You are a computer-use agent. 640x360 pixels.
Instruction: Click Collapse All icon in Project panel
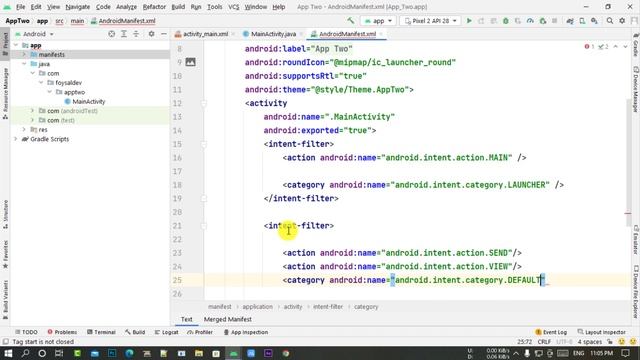(136, 34)
